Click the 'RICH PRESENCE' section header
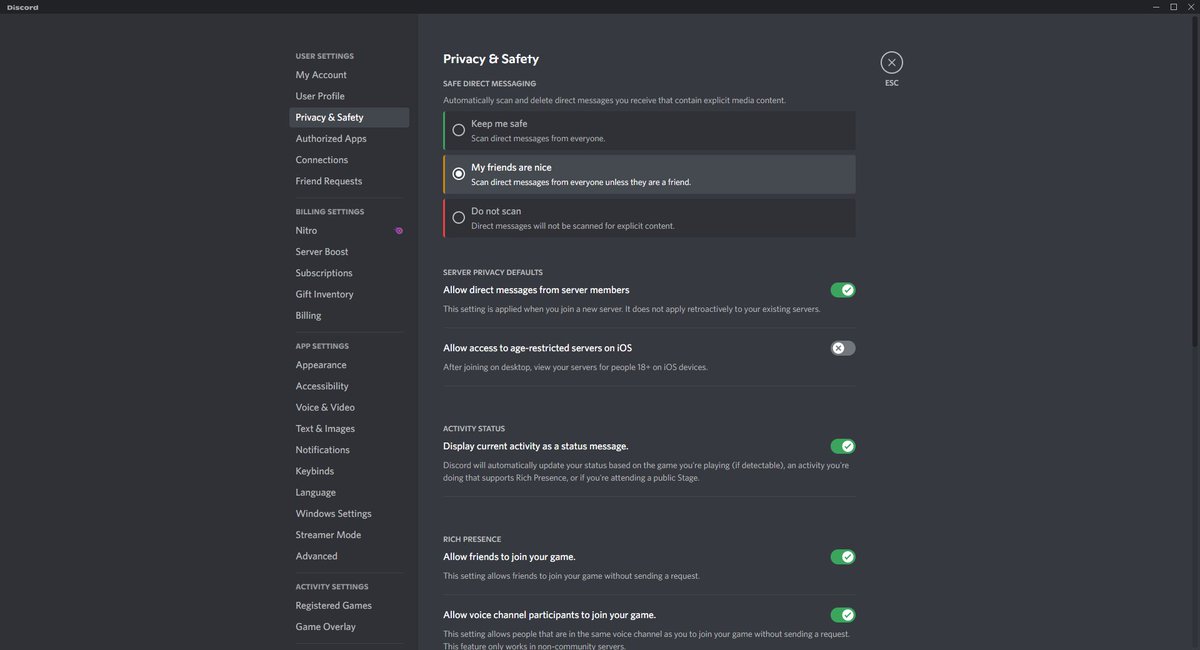1200x650 pixels. click(472, 540)
